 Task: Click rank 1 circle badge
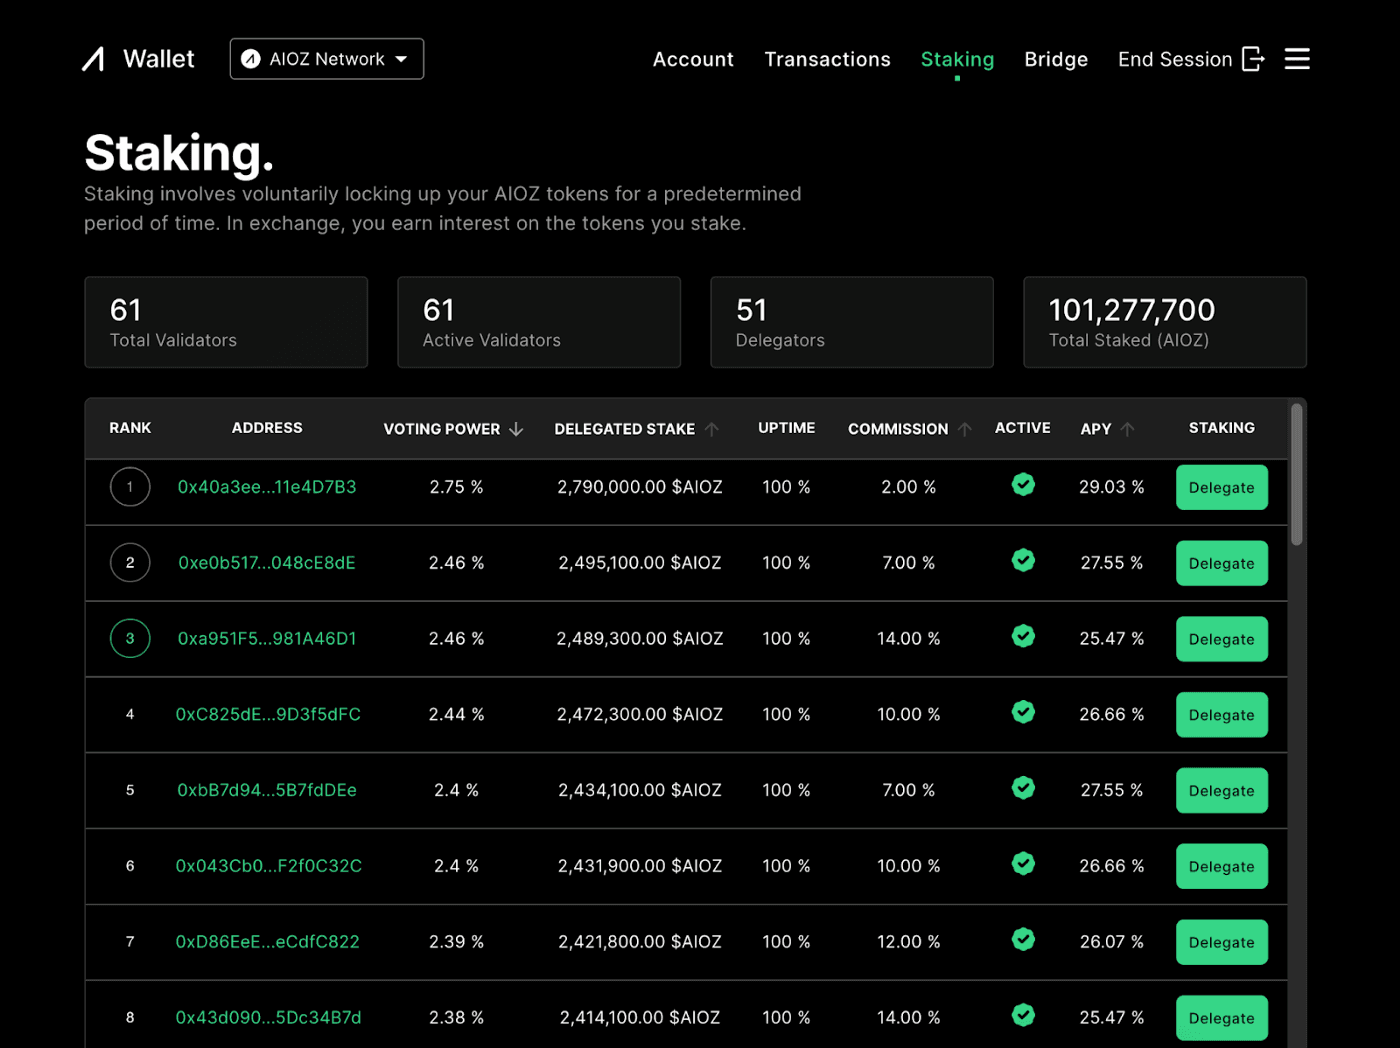(x=130, y=487)
